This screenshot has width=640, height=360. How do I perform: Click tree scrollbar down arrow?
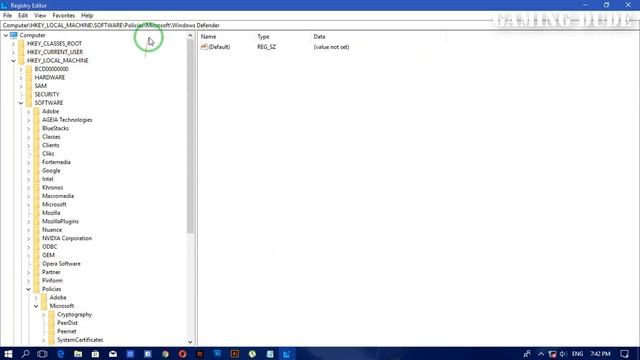(x=190, y=342)
